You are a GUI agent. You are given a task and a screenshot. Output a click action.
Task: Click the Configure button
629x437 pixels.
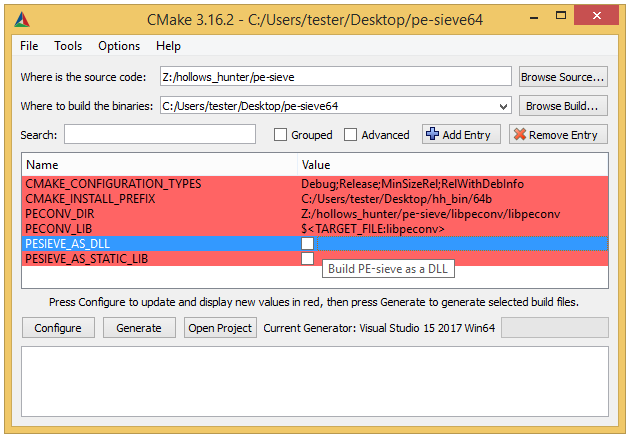coord(58,328)
